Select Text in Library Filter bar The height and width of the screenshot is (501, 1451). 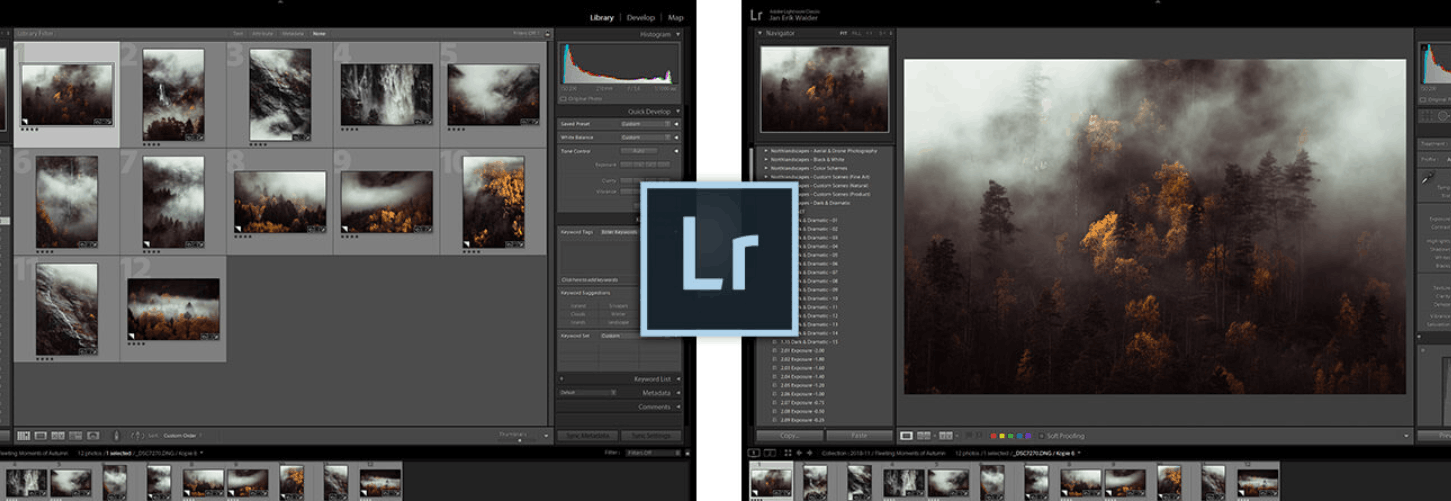click(x=238, y=33)
